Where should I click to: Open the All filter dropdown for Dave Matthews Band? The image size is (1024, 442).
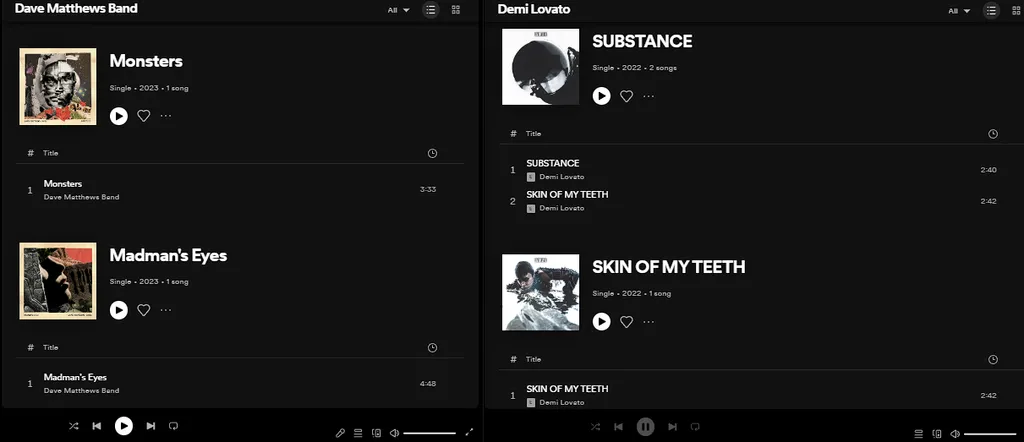(398, 10)
